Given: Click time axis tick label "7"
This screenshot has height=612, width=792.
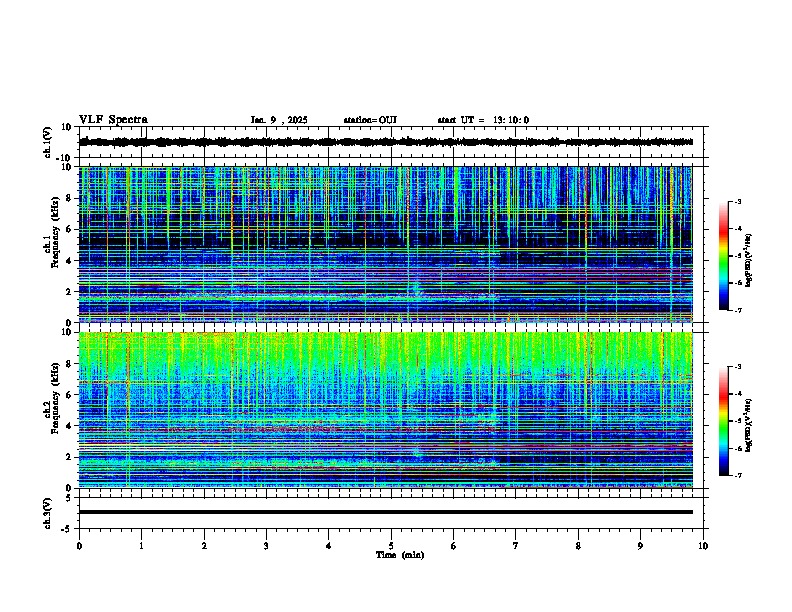Looking at the screenshot, I should [516, 546].
